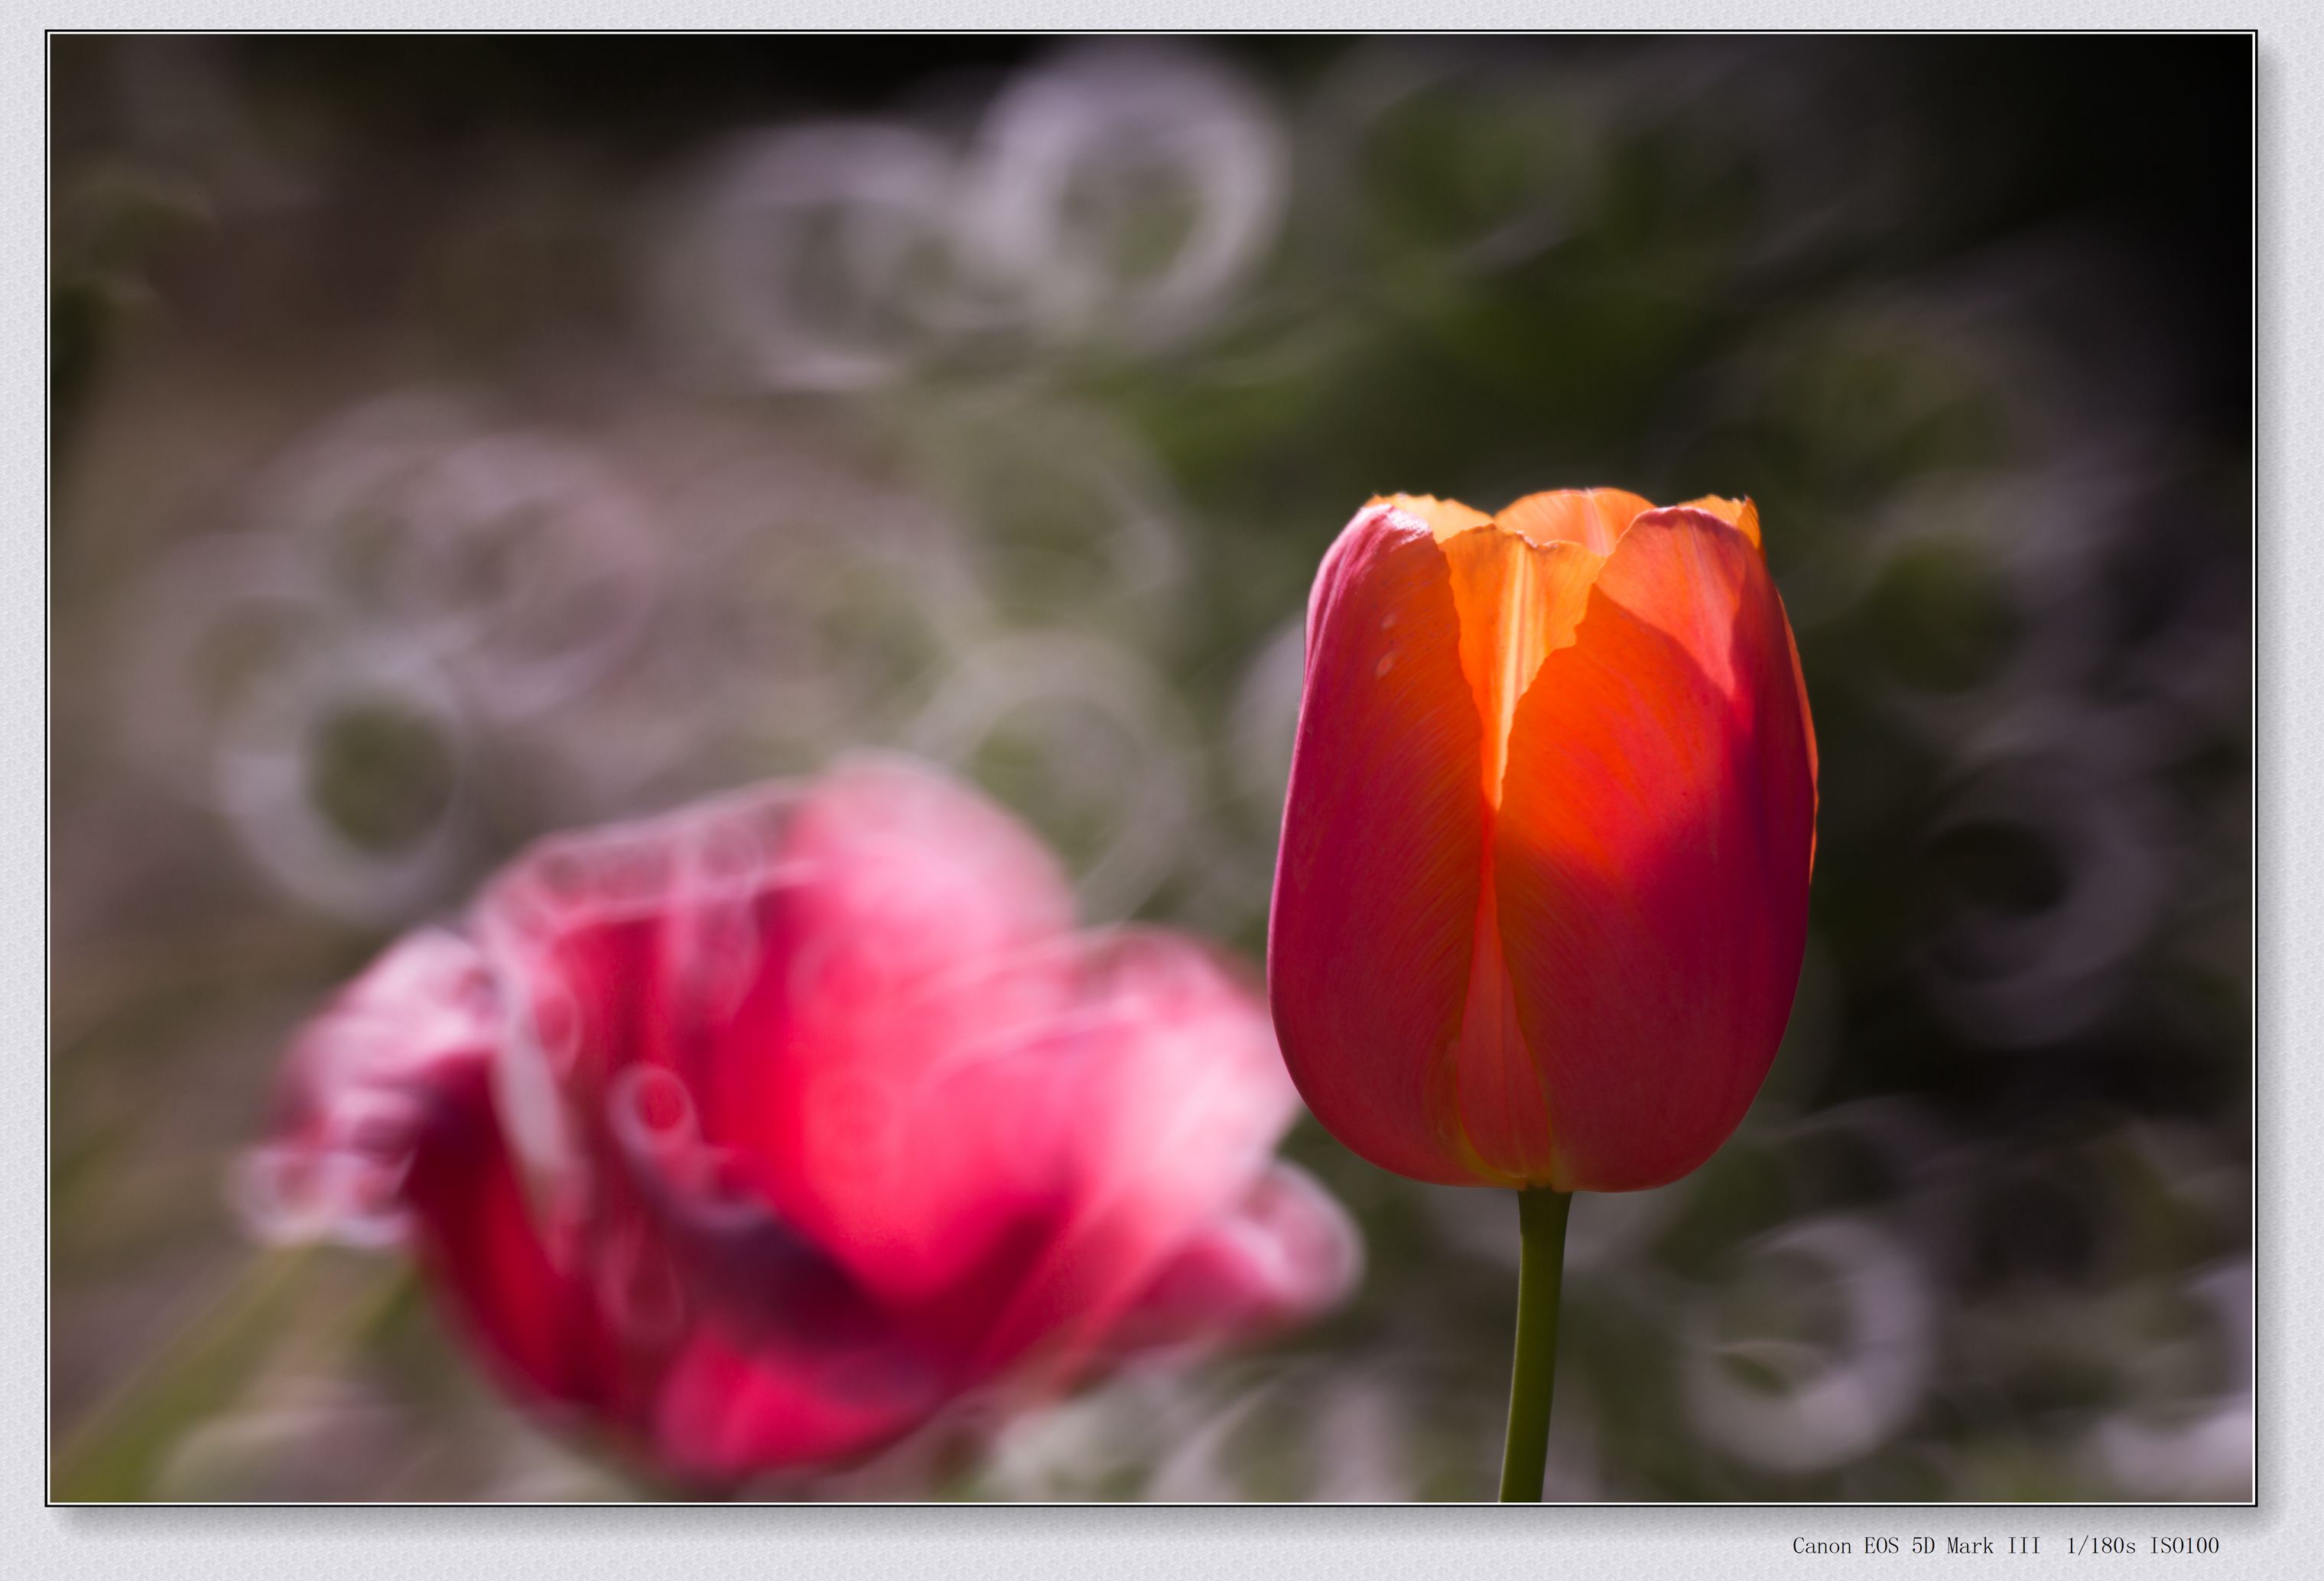Click the 'ISO100' text in caption
The height and width of the screenshot is (1581, 2324).
(x=2184, y=1546)
